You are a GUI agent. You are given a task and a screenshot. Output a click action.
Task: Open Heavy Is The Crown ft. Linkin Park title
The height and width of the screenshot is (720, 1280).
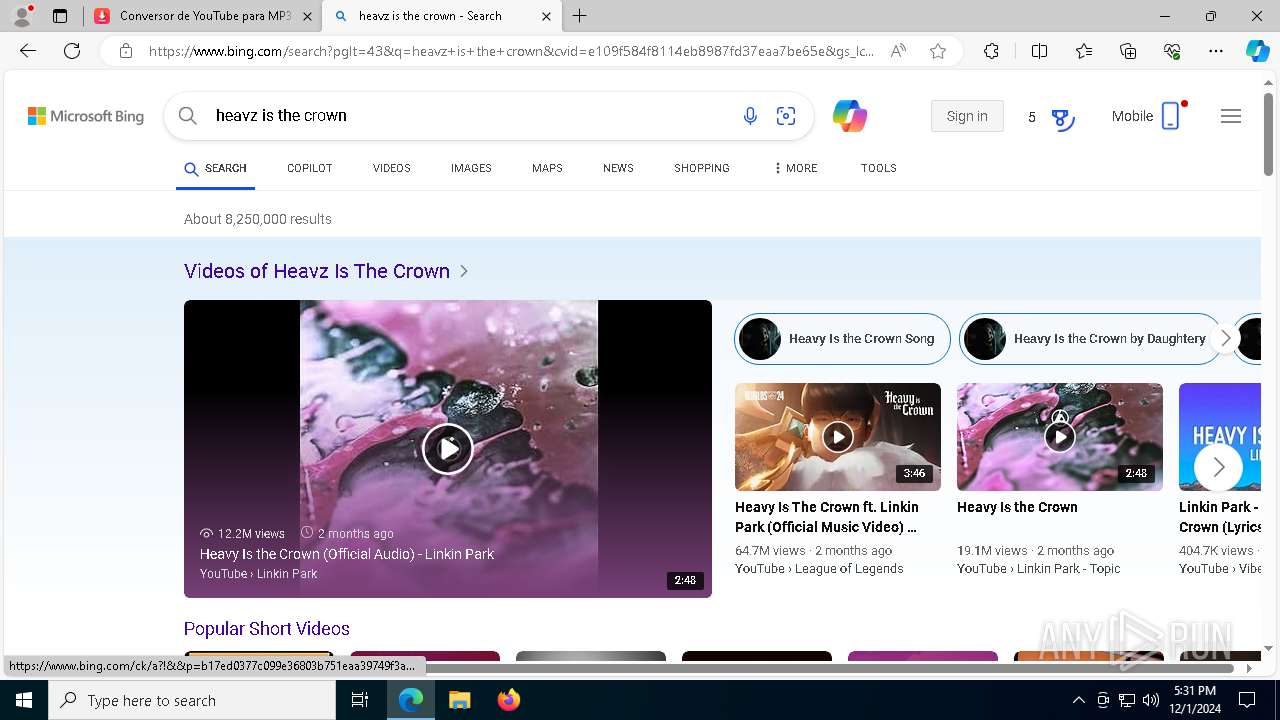[827, 517]
